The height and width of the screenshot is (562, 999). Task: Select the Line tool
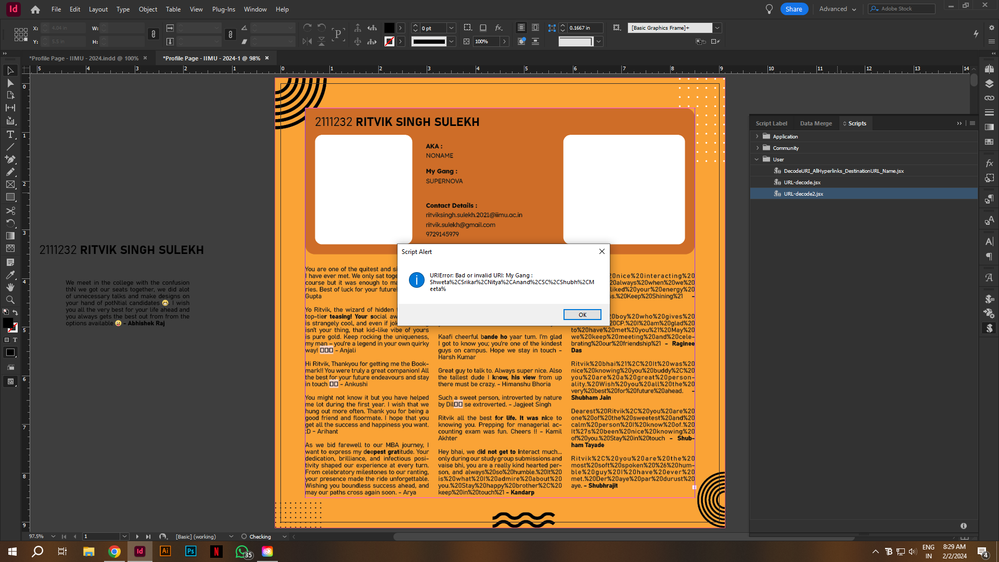pyautogui.click(x=10, y=147)
